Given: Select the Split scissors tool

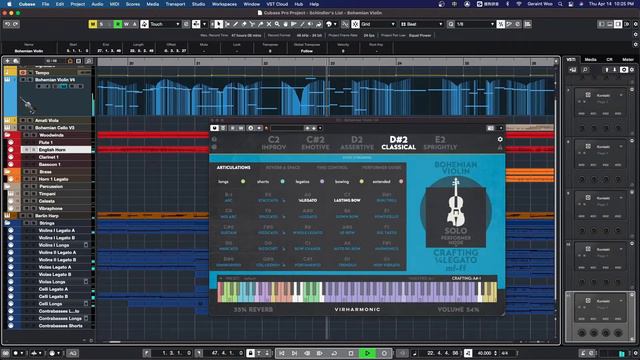Looking at the screenshot, I should coord(252,24).
